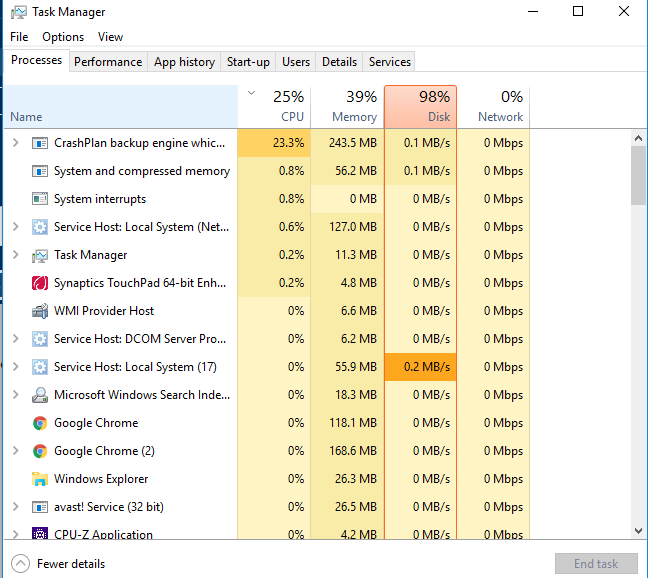Screen dimensions: 648x578
Task: Sort by the 39% Memory column header
Action: (x=348, y=107)
